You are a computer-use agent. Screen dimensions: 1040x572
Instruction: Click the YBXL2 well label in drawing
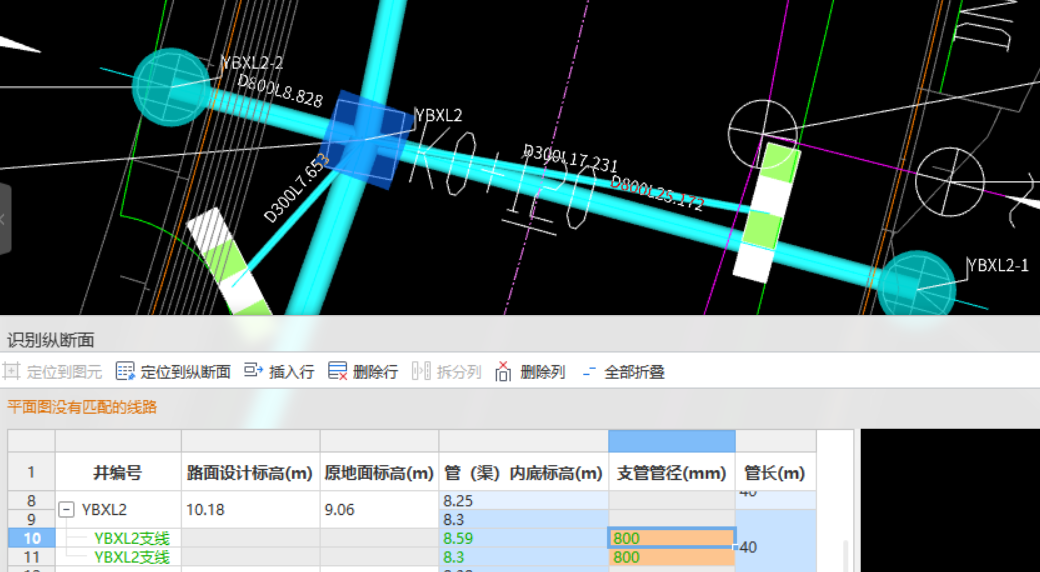pos(438,115)
